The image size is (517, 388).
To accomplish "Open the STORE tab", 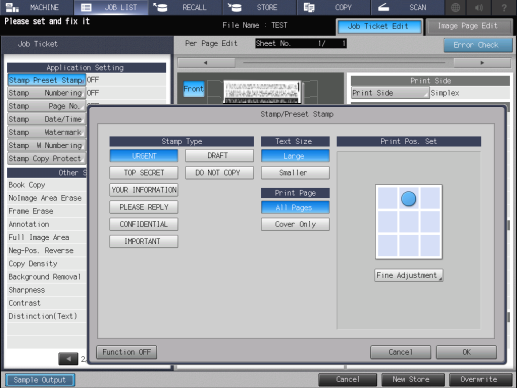I will (x=260, y=7).
